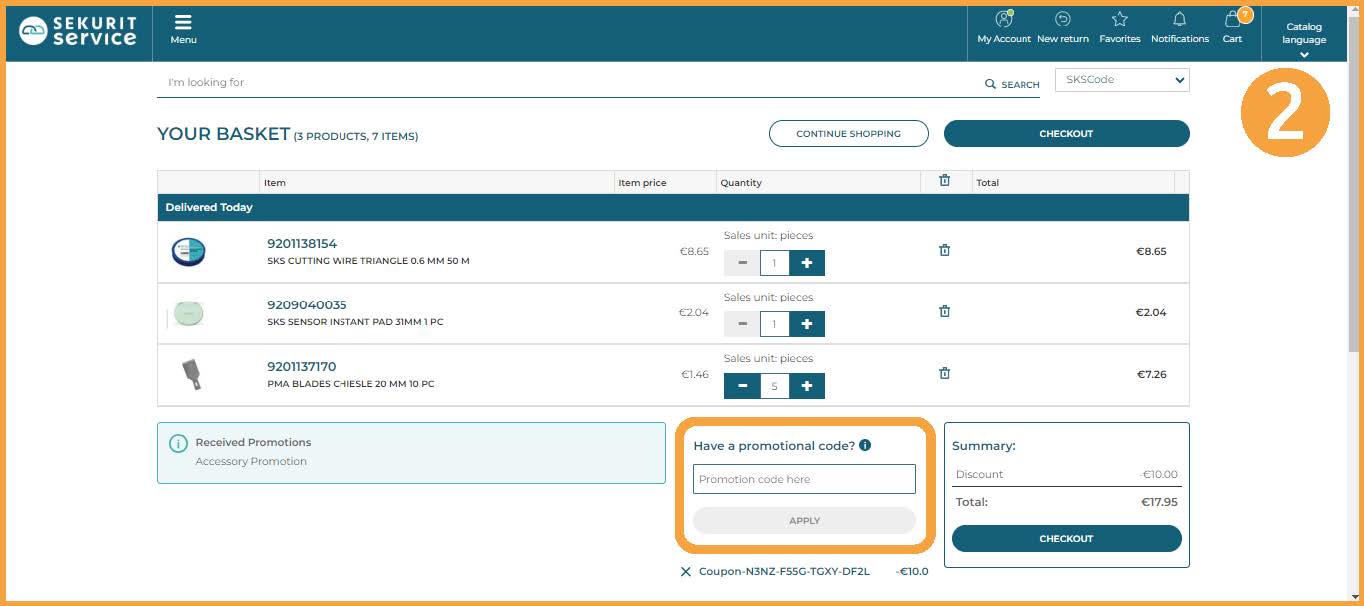Decrease quantity of cutting wire triangle
1364x606 pixels.
[742, 263]
